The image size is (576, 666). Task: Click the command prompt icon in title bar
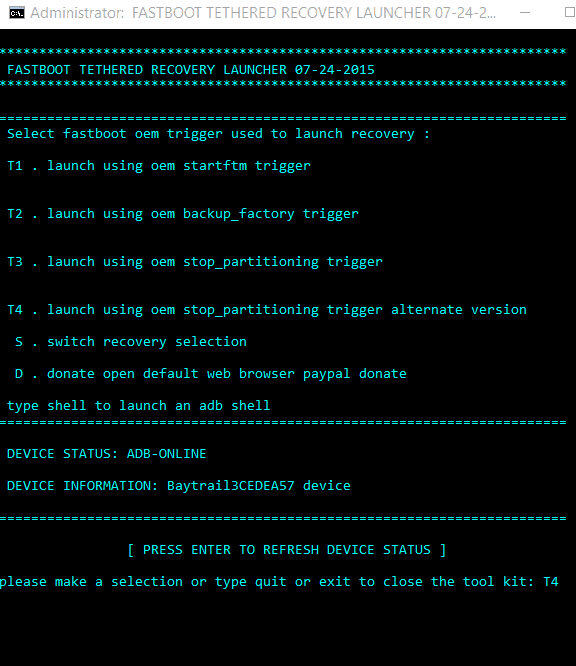click(17, 13)
